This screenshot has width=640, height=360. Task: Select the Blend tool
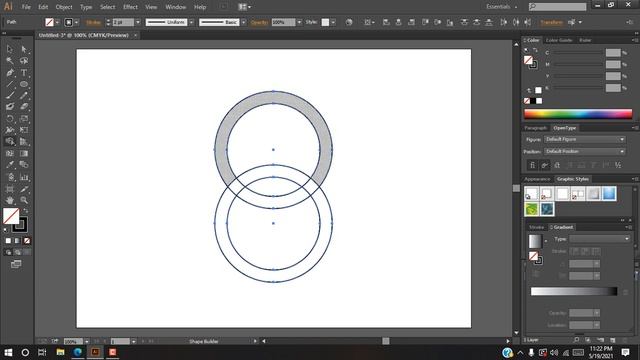click(24, 165)
